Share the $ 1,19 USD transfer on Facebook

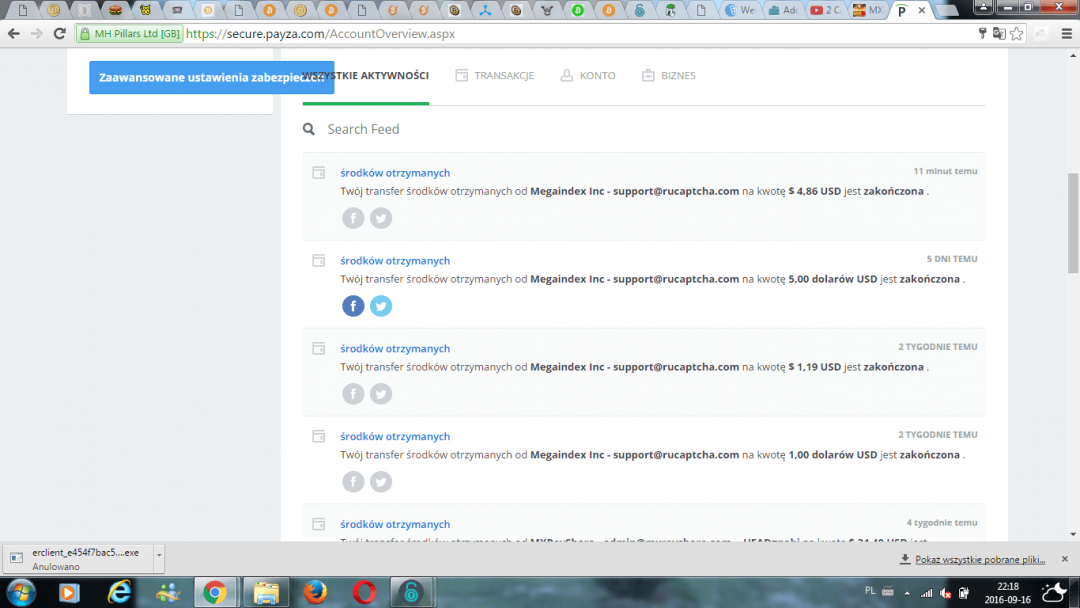point(353,394)
